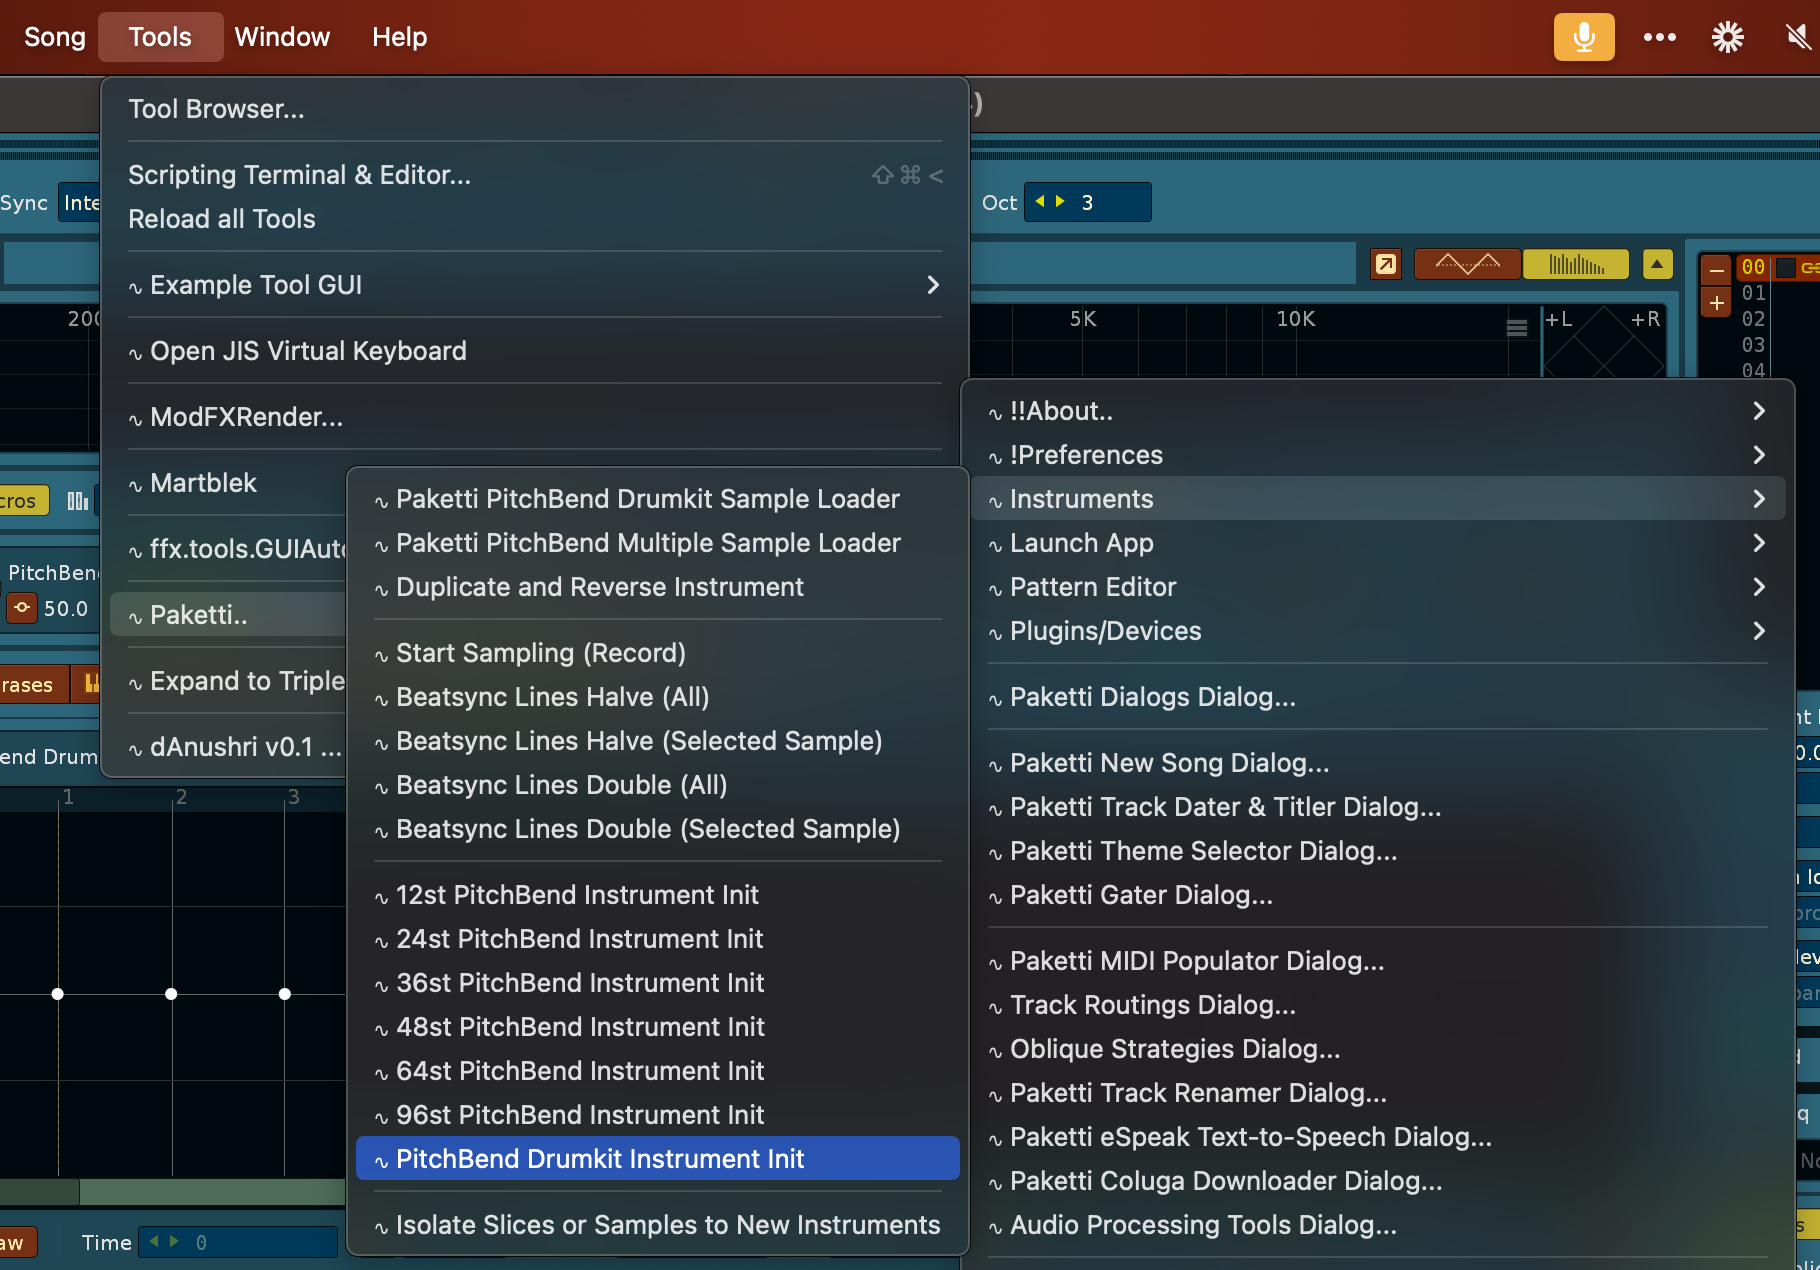Click the microphone dictation icon
The image size is (1820, 1270).
pyautogui.click(x=1583, y=37)
